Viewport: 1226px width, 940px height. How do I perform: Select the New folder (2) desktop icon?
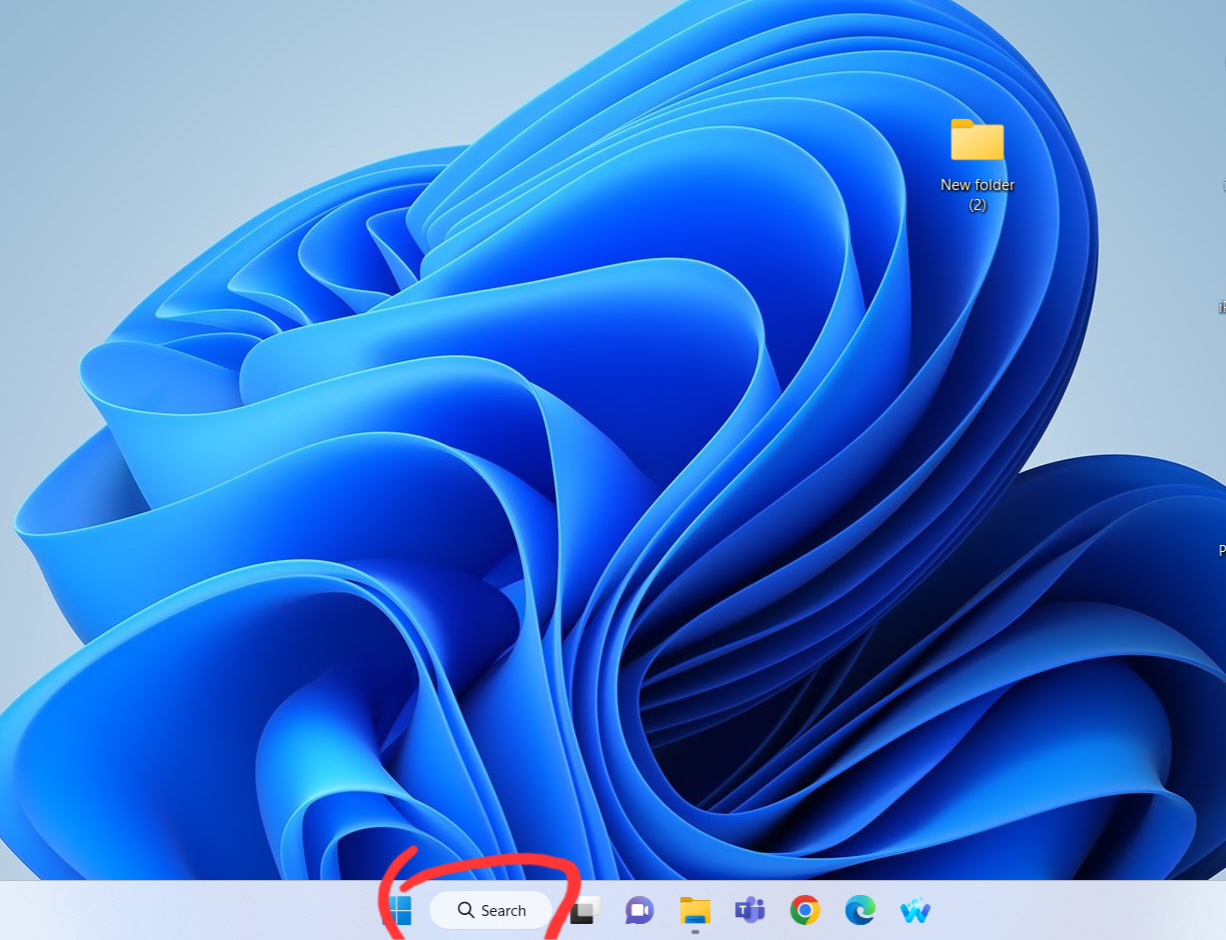click(977, 141)
